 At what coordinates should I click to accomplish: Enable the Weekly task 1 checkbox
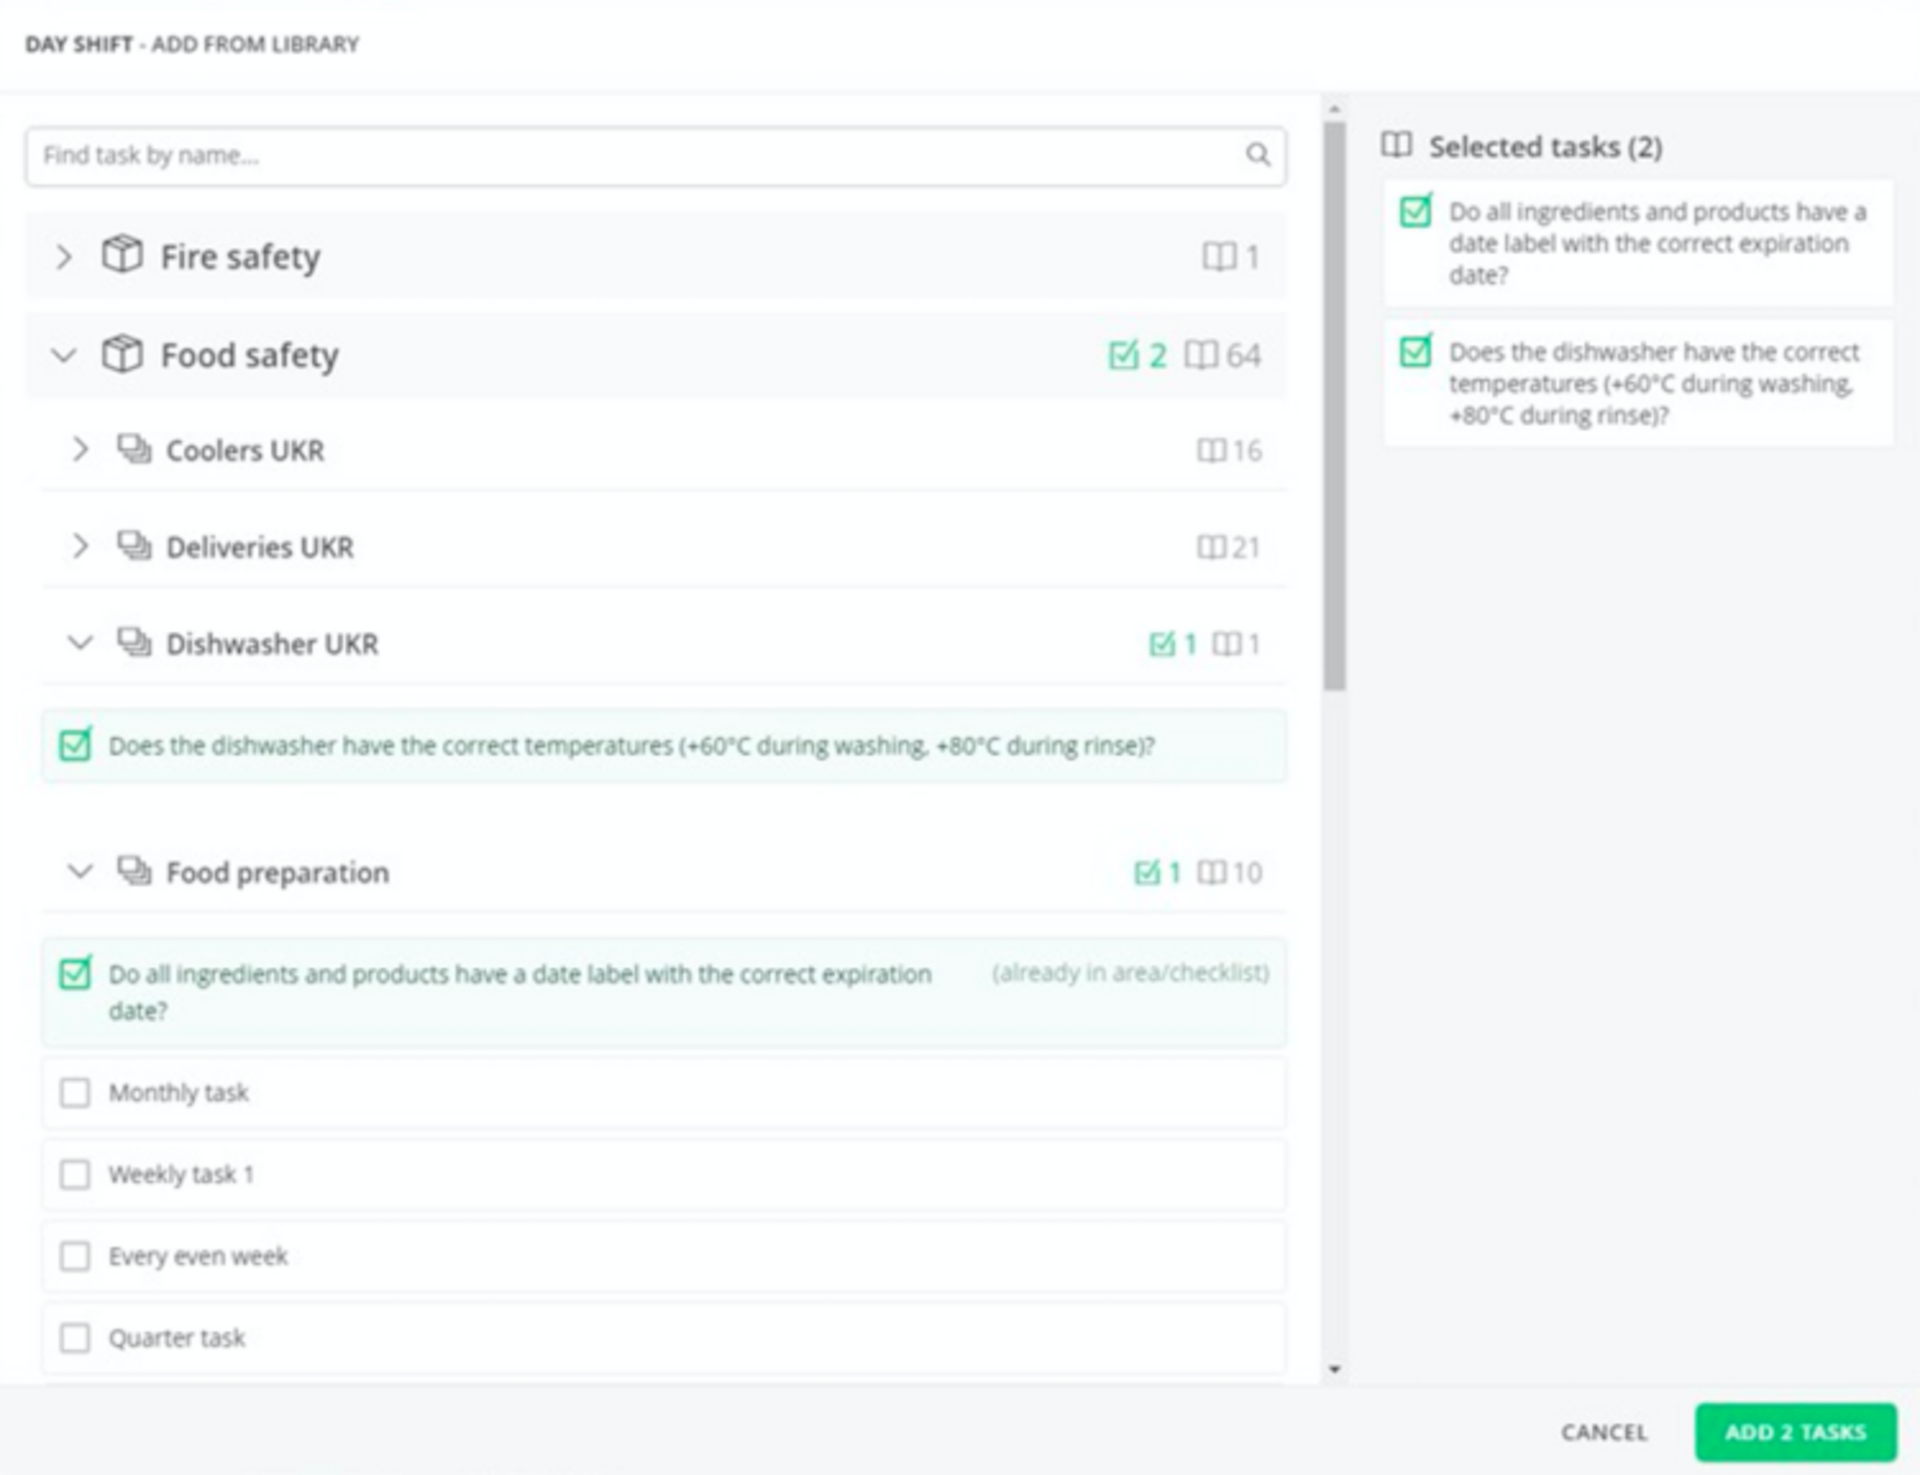[x=75, y=1174]
